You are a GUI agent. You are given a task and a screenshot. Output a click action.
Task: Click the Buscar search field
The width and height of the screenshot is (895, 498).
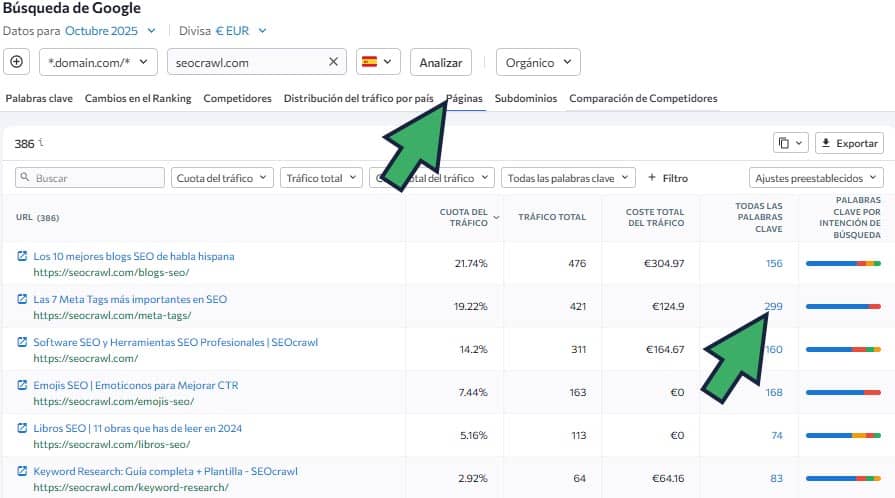tap(90, 178)
